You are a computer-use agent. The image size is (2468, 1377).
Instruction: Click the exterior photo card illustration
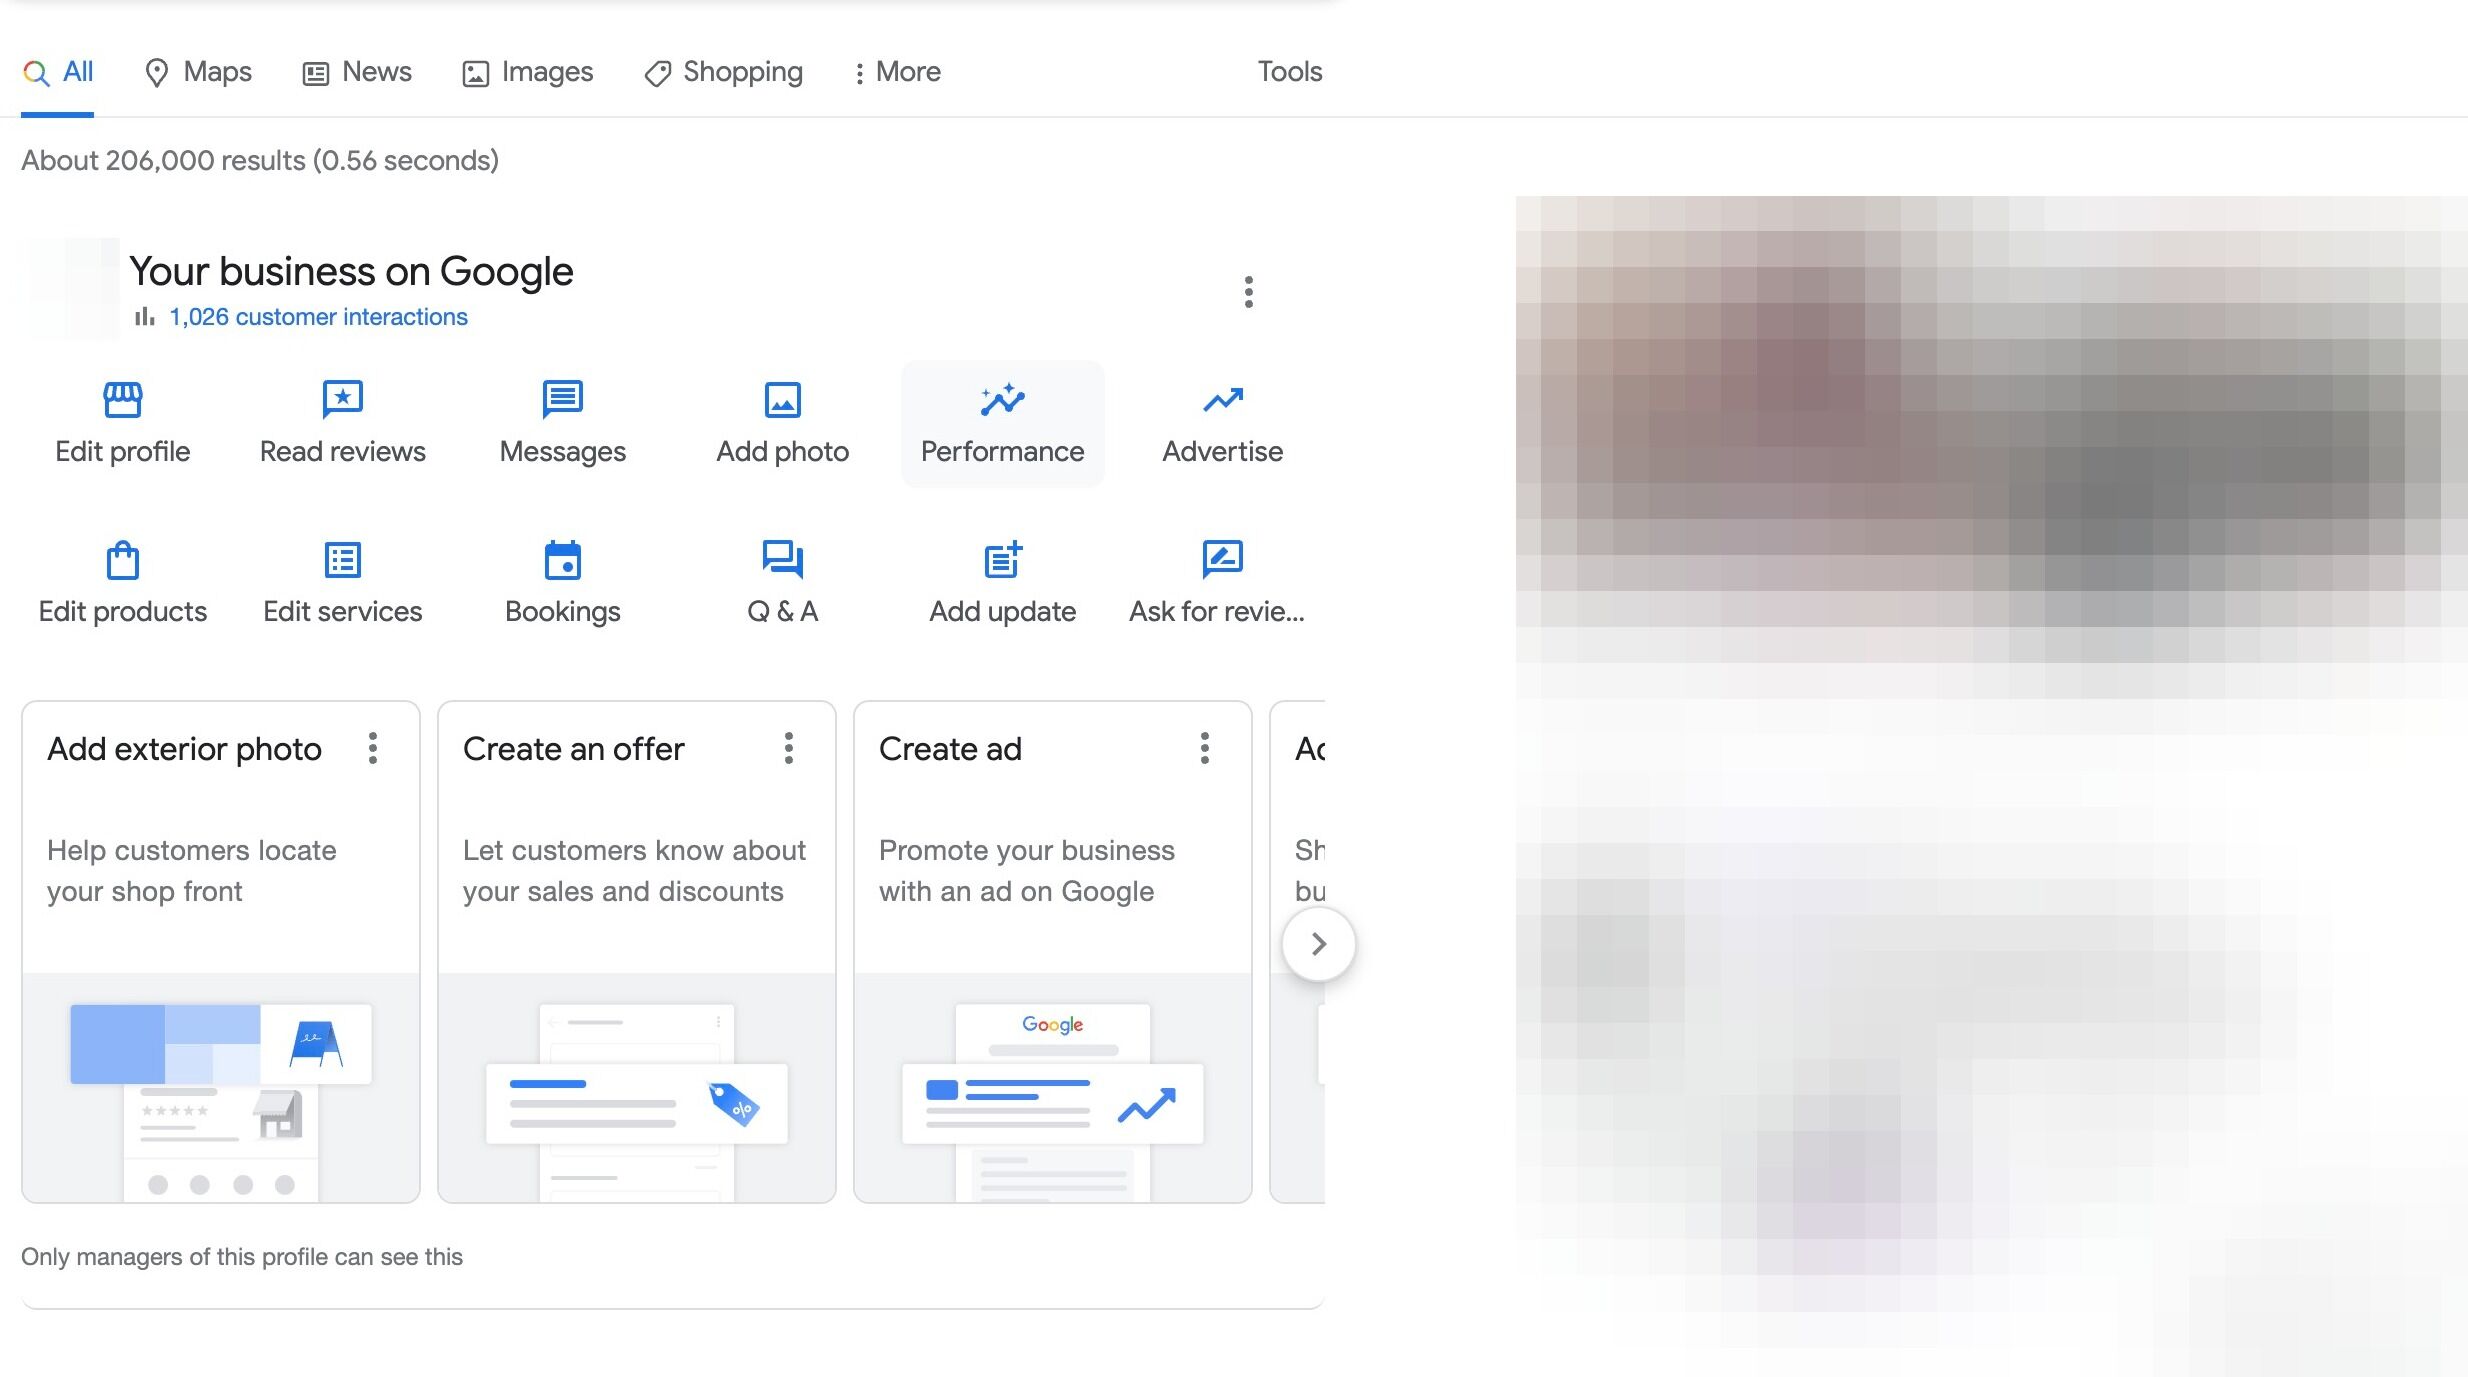[221, 1088]
